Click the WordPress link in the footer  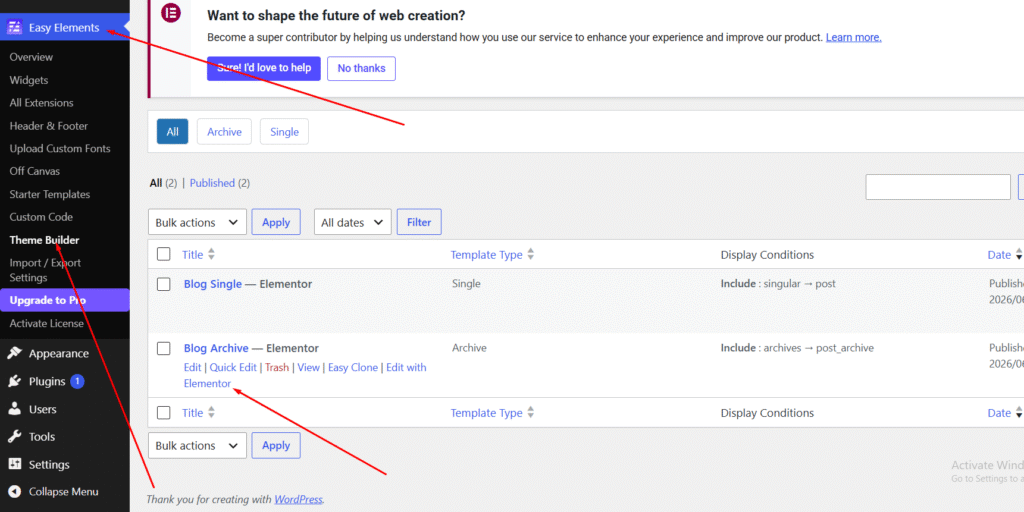298,500
